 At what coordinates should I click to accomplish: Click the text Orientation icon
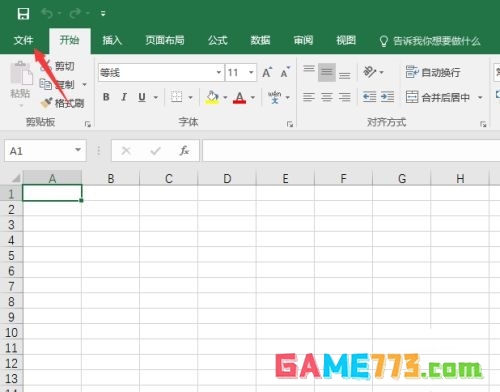pyautogui.click(x=369, y=72)
